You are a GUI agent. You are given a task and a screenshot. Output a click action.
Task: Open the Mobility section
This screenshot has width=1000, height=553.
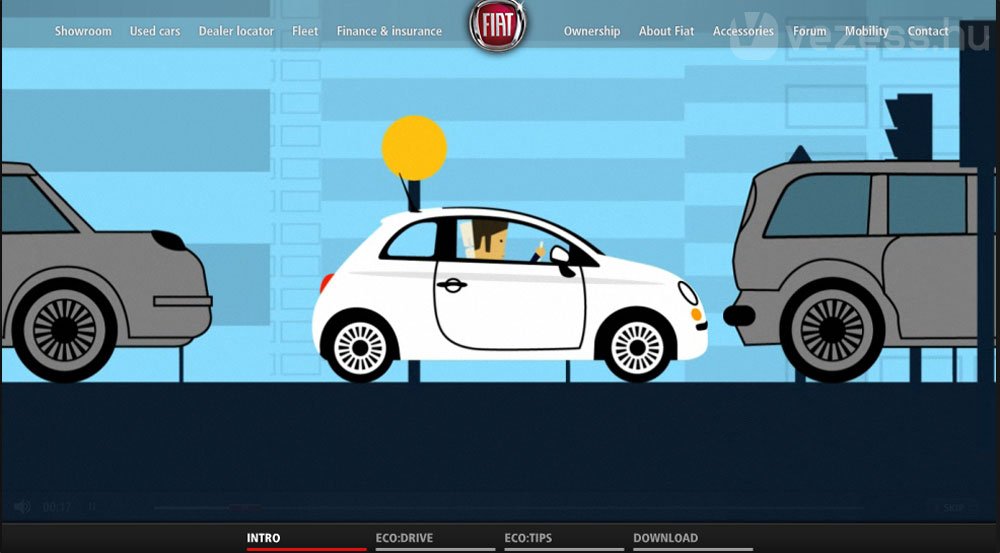click(x=866, y=31)
